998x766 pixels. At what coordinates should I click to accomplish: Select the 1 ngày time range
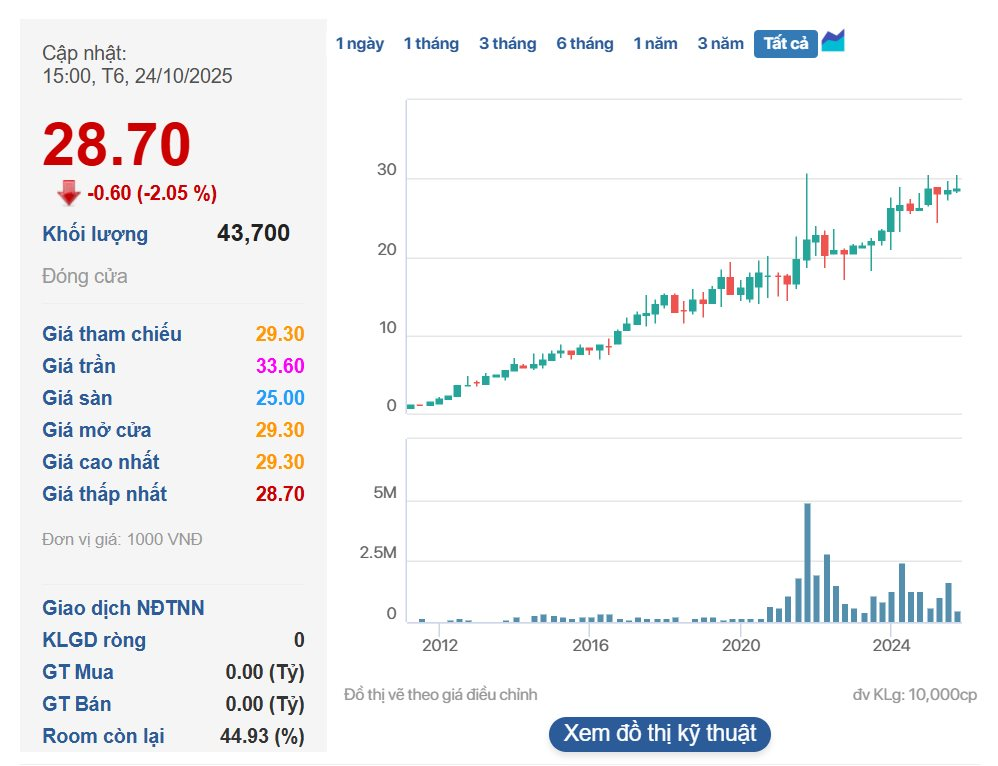359,44
